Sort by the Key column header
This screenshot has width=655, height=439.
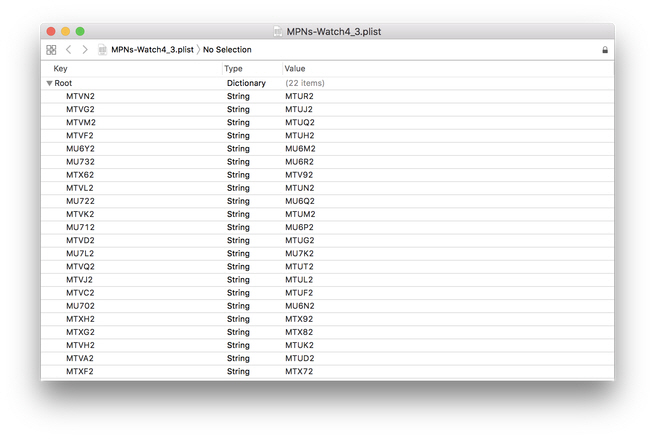[x=60, y=69]
